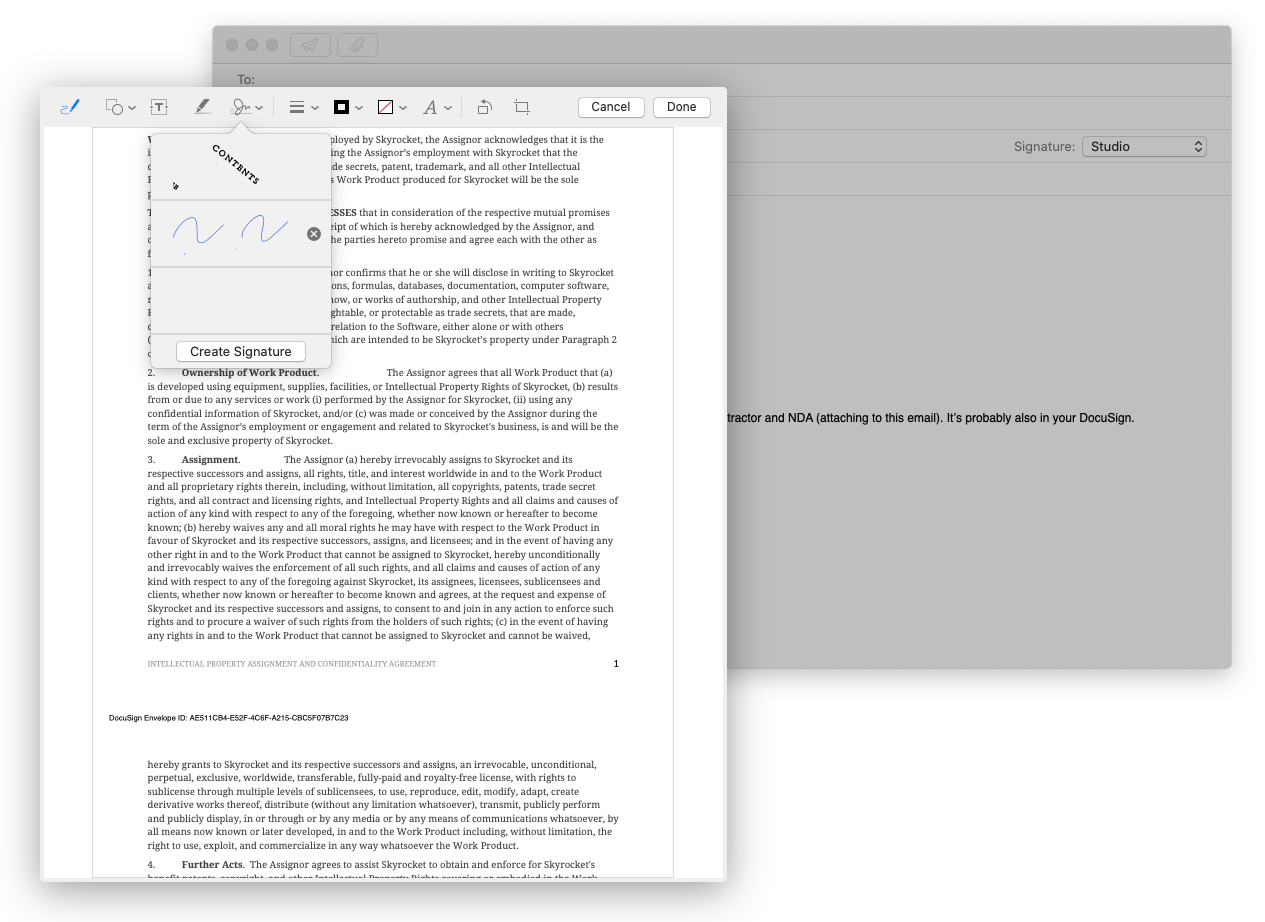The image size is (1265, 922).
Task: Click the send paper-plane icon in mail window
Action: pyautogui.click(x=310, y=45)
